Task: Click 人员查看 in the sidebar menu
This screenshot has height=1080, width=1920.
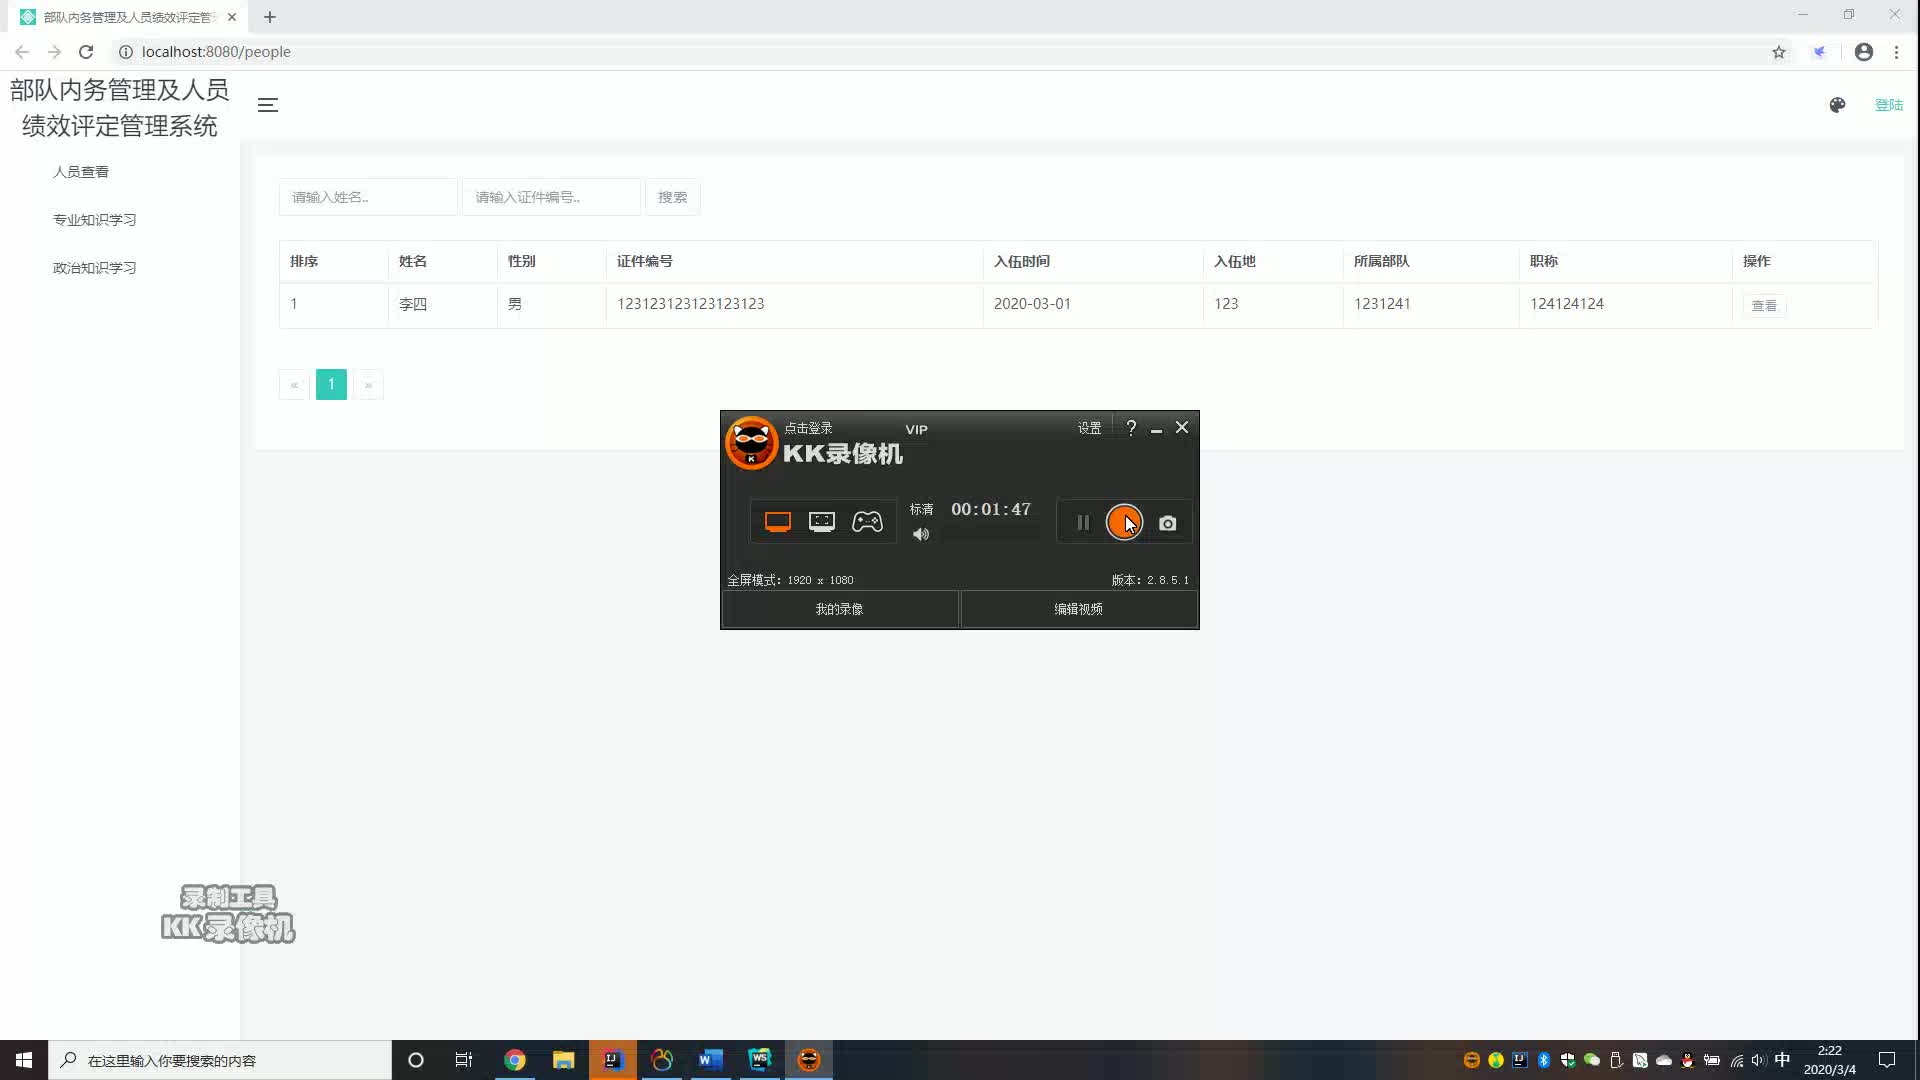Action: [x=80, y=171]
